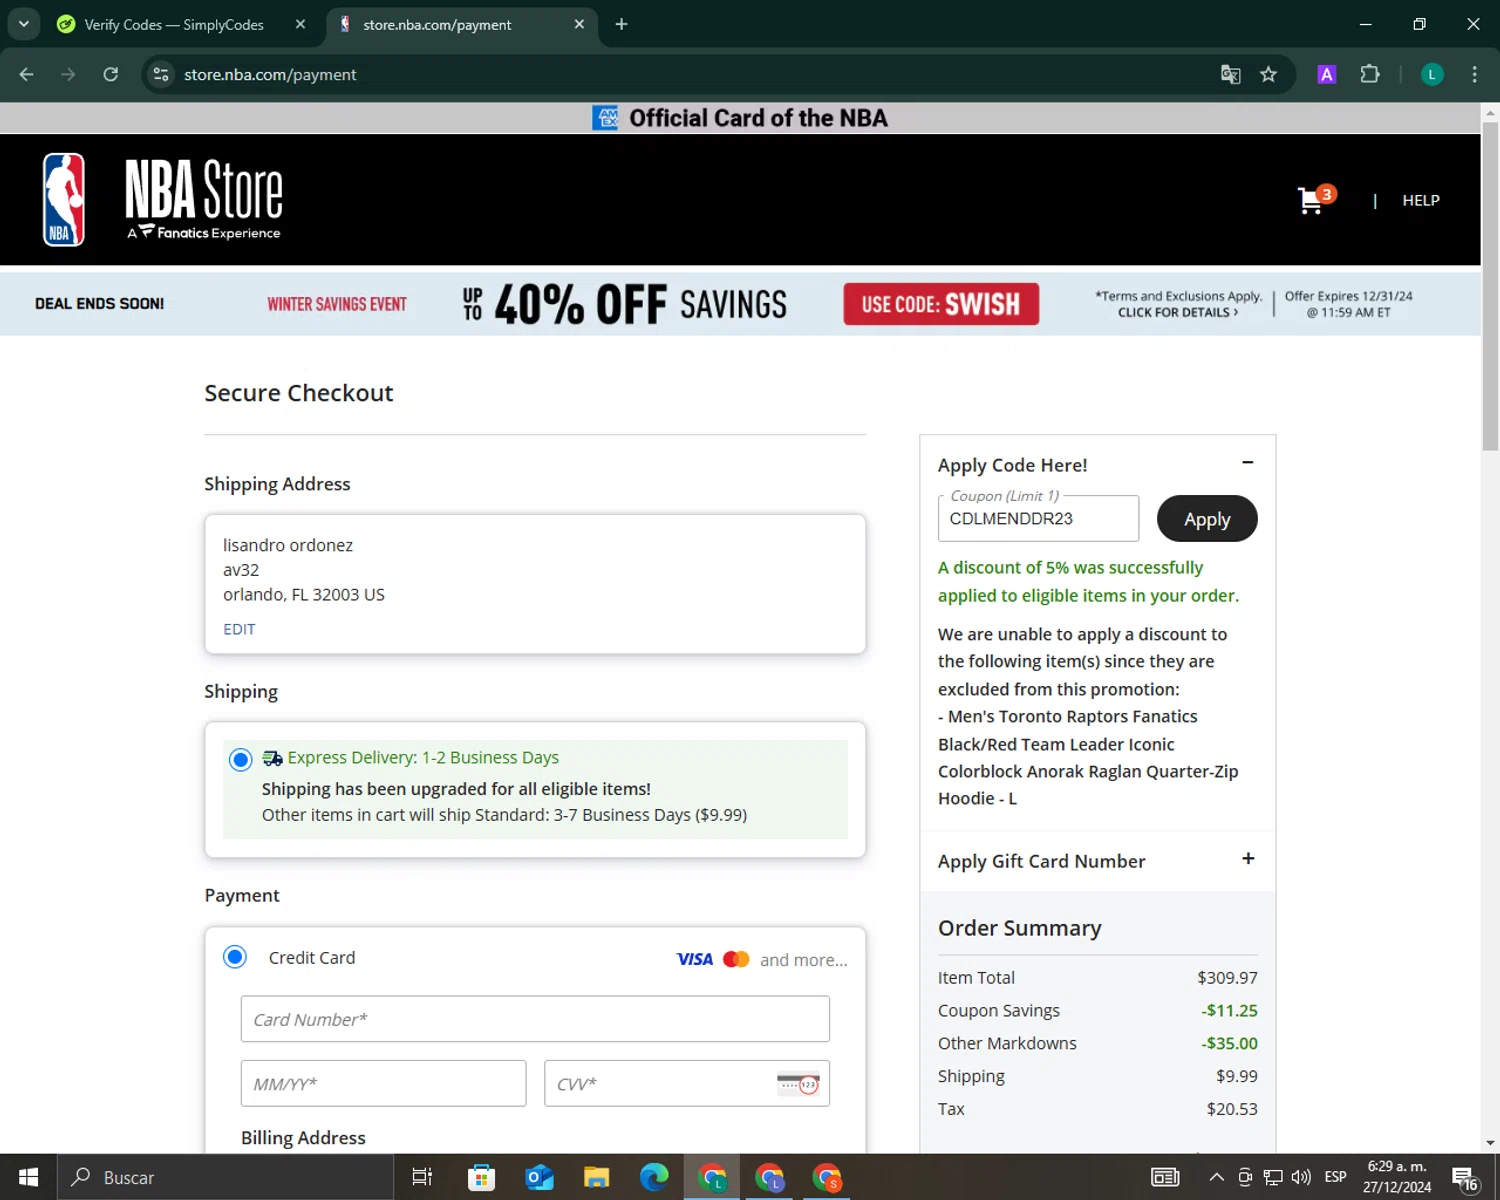This screenshot has height=1200, width=1500.
Task: Click the and more... payment link
Action: [803, 960]
